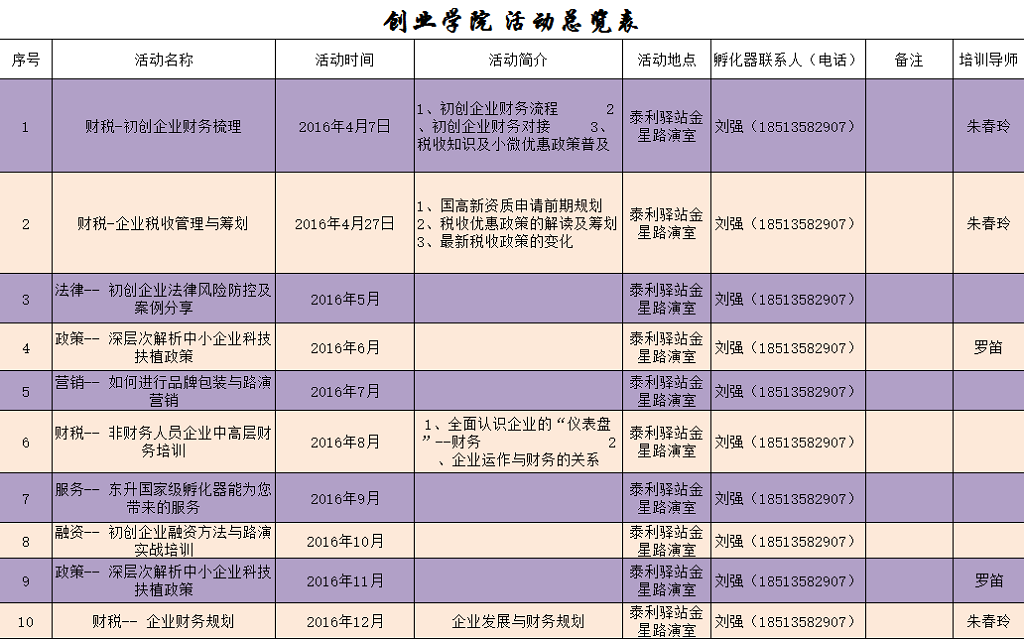Select contact cell 刘强 in row 8

click(x=788, y=540)
